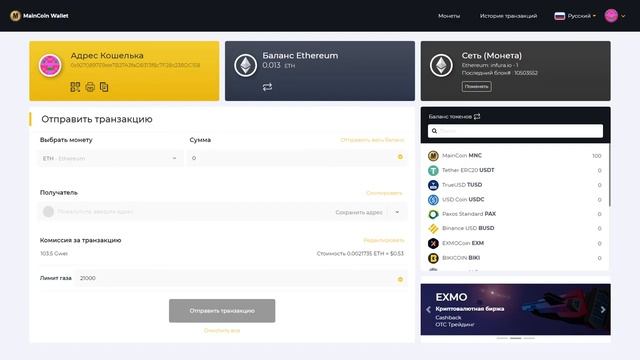
Task: Print the wallet address
Action: point(90,87)
